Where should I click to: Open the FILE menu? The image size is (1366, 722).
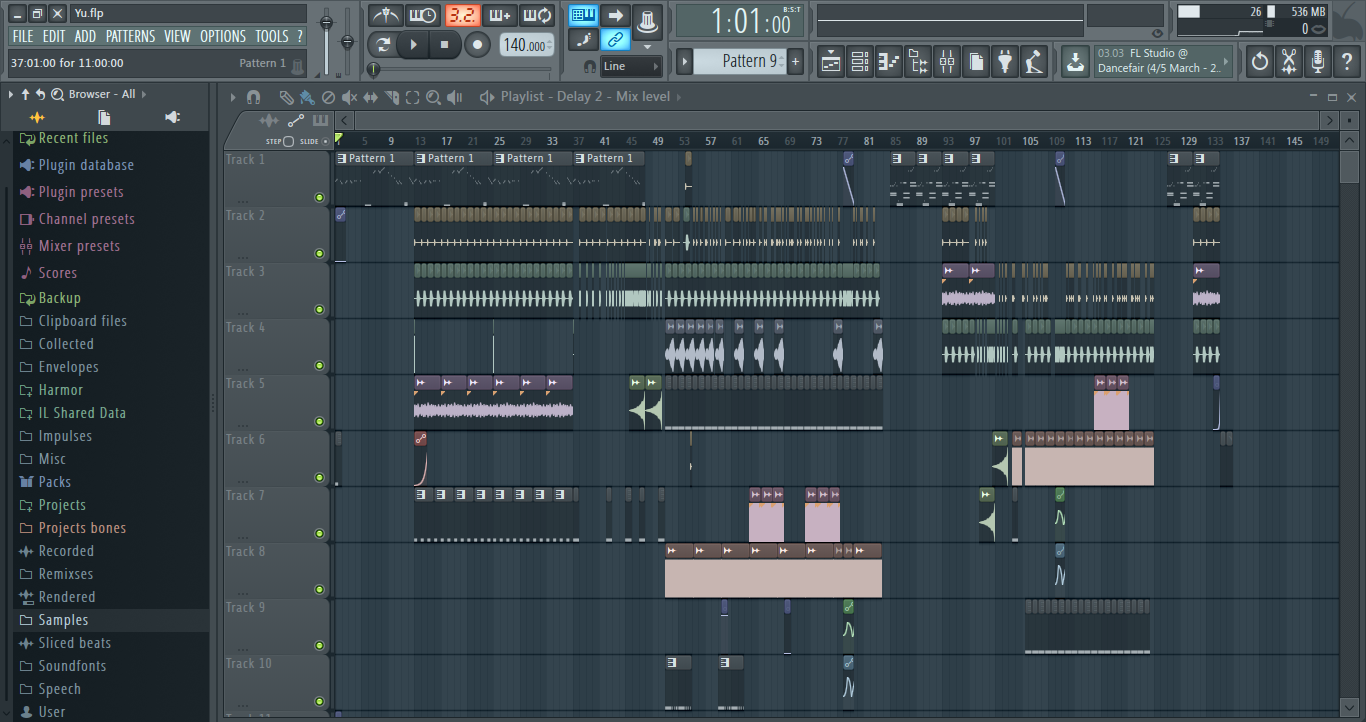(22, 36)
